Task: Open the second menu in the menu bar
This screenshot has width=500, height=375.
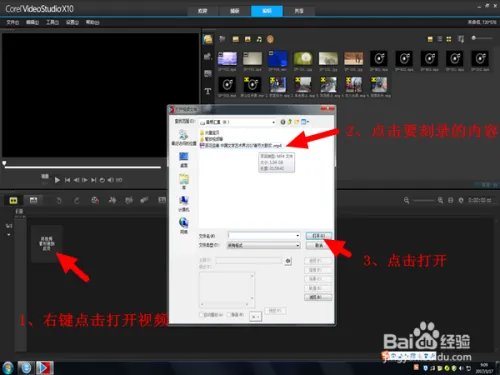Action: 32,22
